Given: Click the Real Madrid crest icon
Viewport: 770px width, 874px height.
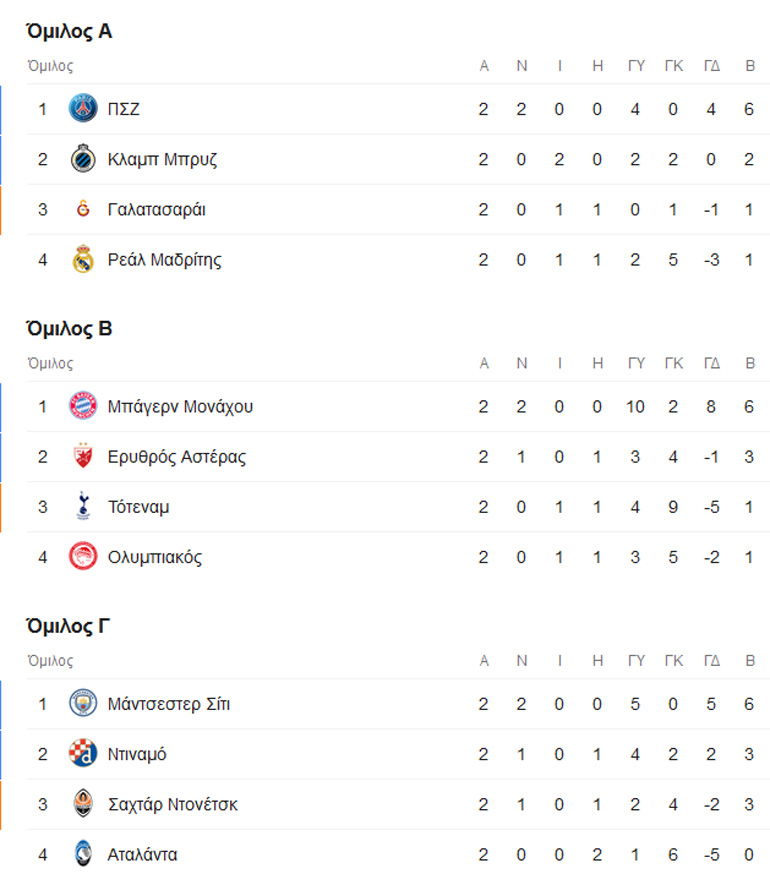Looking at the screenshot, I should [83, 260].
